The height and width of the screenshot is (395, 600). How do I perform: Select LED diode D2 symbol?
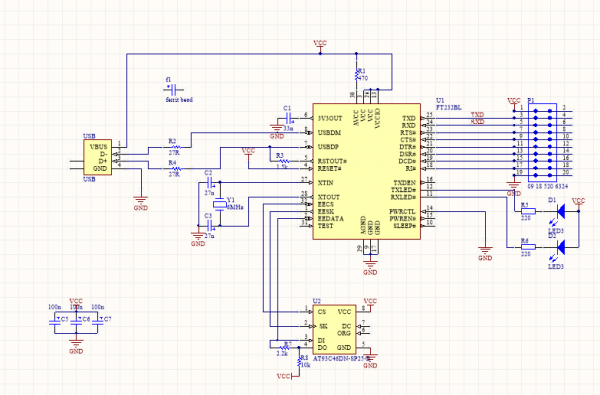pyautogui.click(x=561, y=247)
